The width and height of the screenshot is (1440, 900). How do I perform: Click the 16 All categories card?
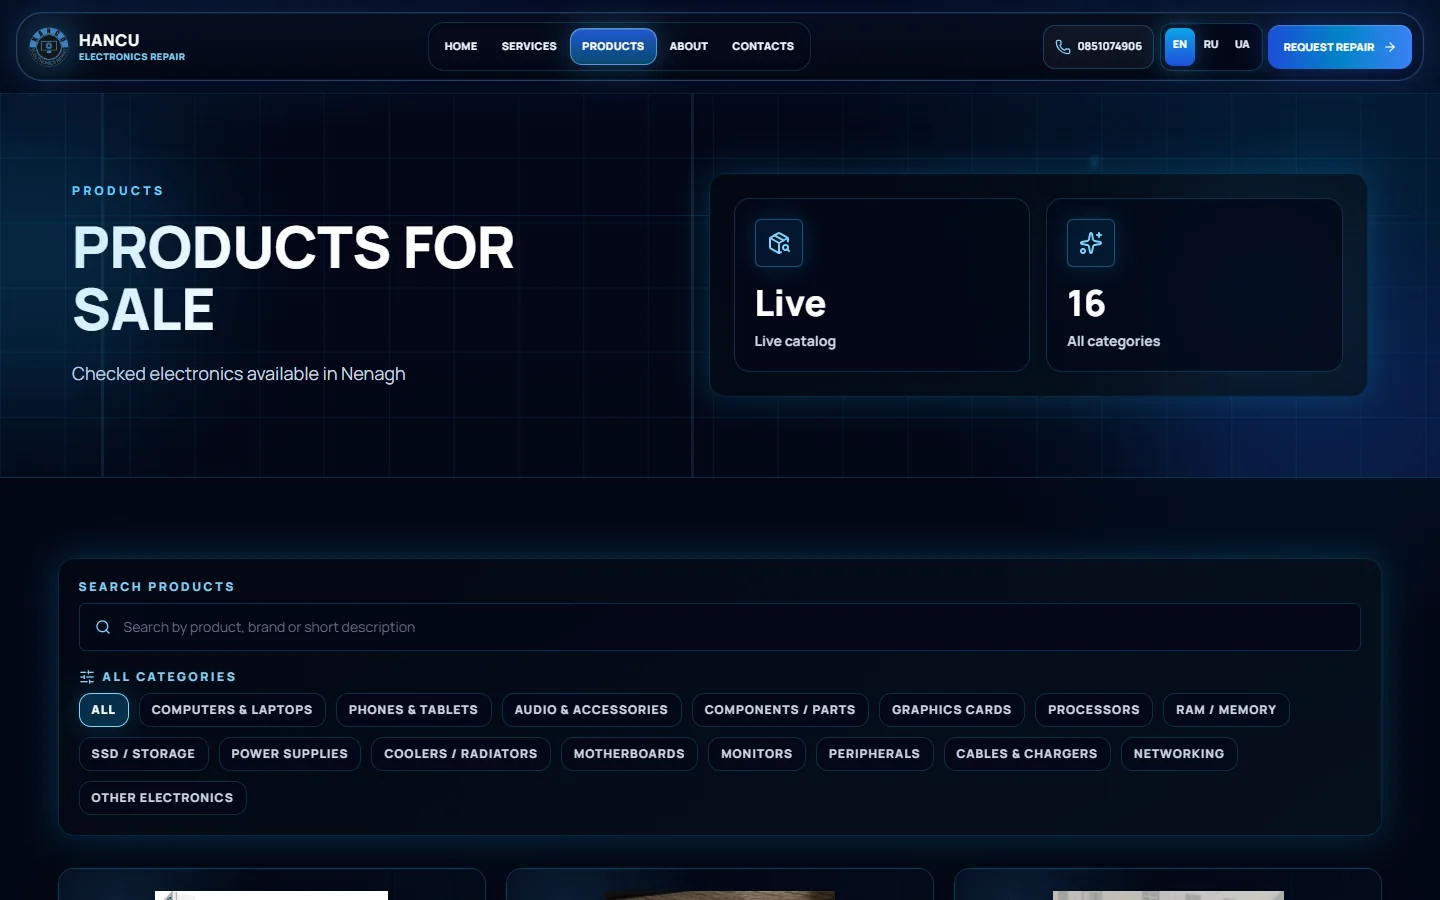point(1194,285)
